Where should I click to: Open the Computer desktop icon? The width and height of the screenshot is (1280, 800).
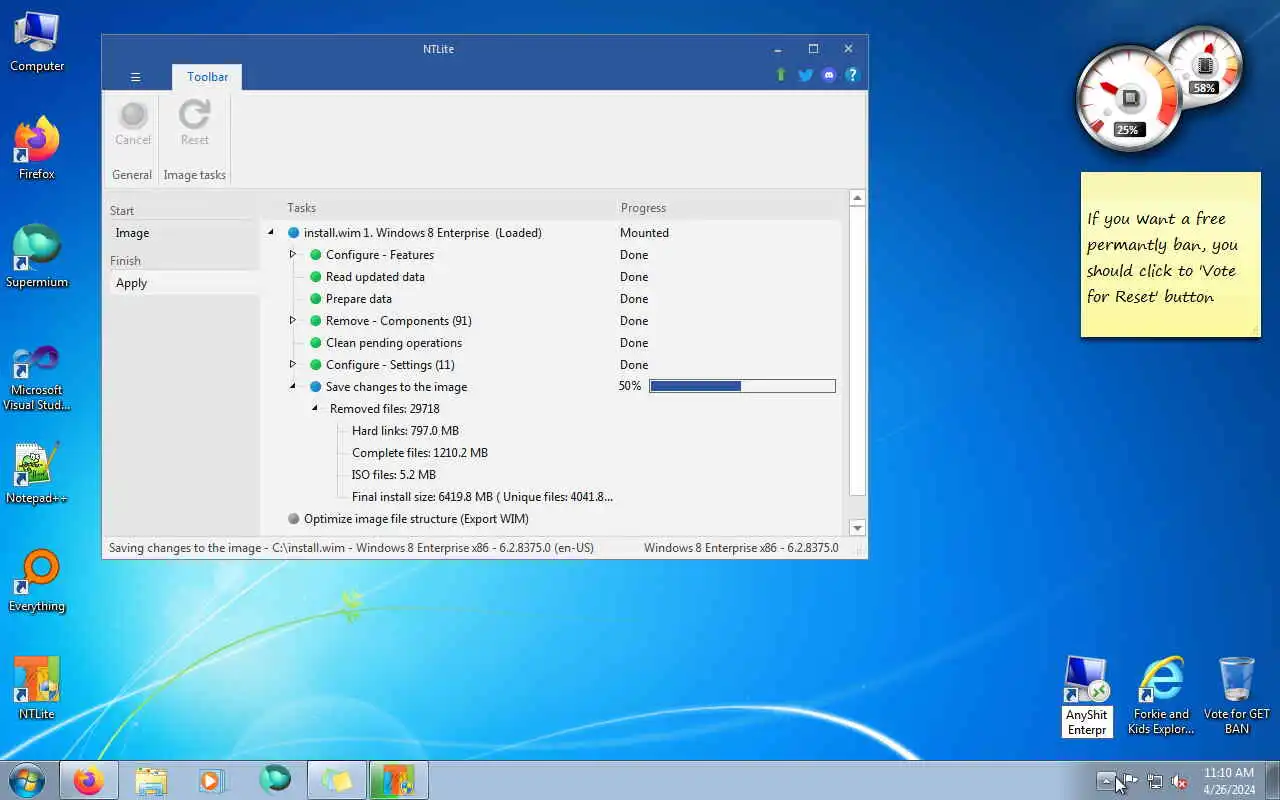[x=37, y=42]
